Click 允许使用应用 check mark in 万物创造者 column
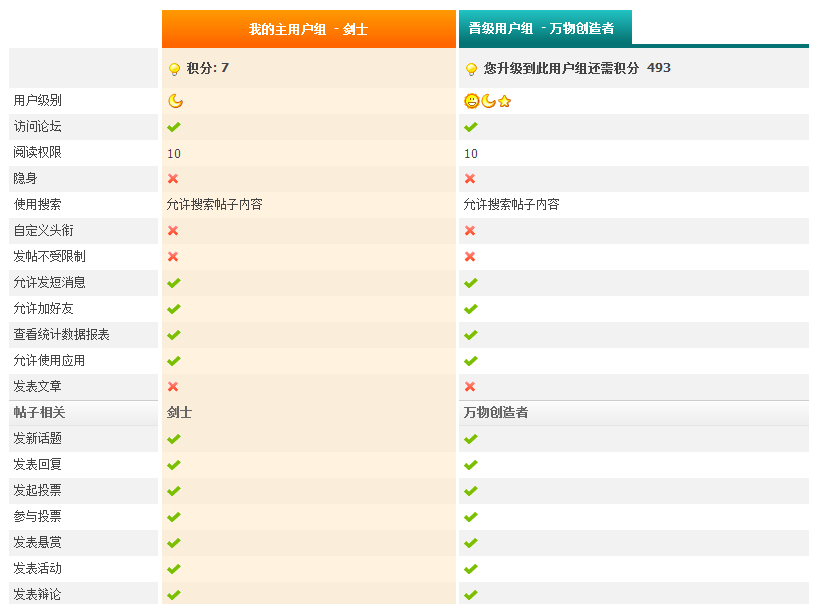 470,361
